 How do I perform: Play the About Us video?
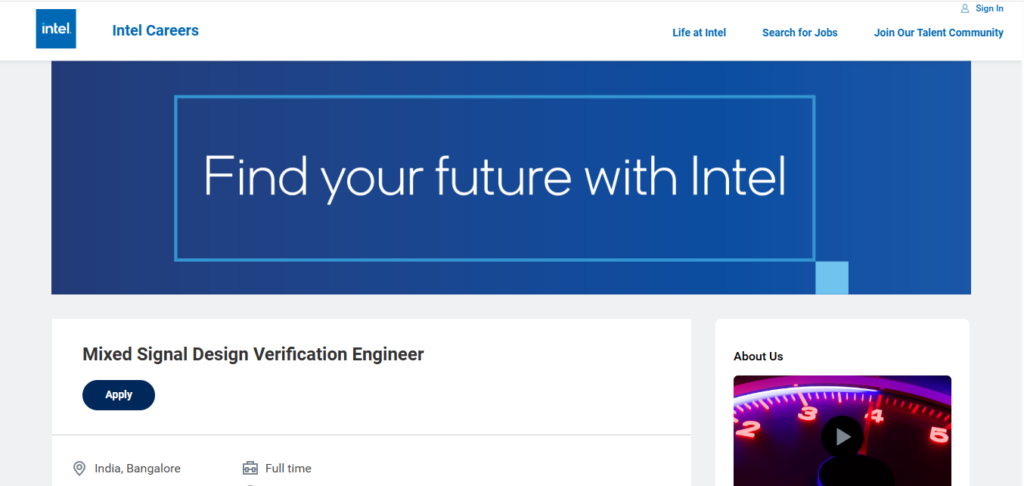click(x=842, y=436)
